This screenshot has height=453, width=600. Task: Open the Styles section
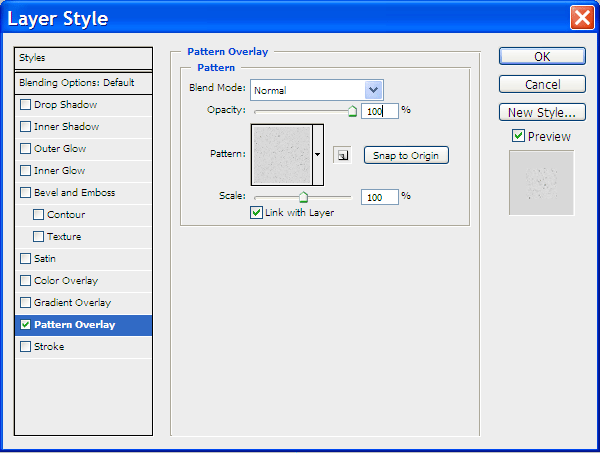(x=84, y=58)
